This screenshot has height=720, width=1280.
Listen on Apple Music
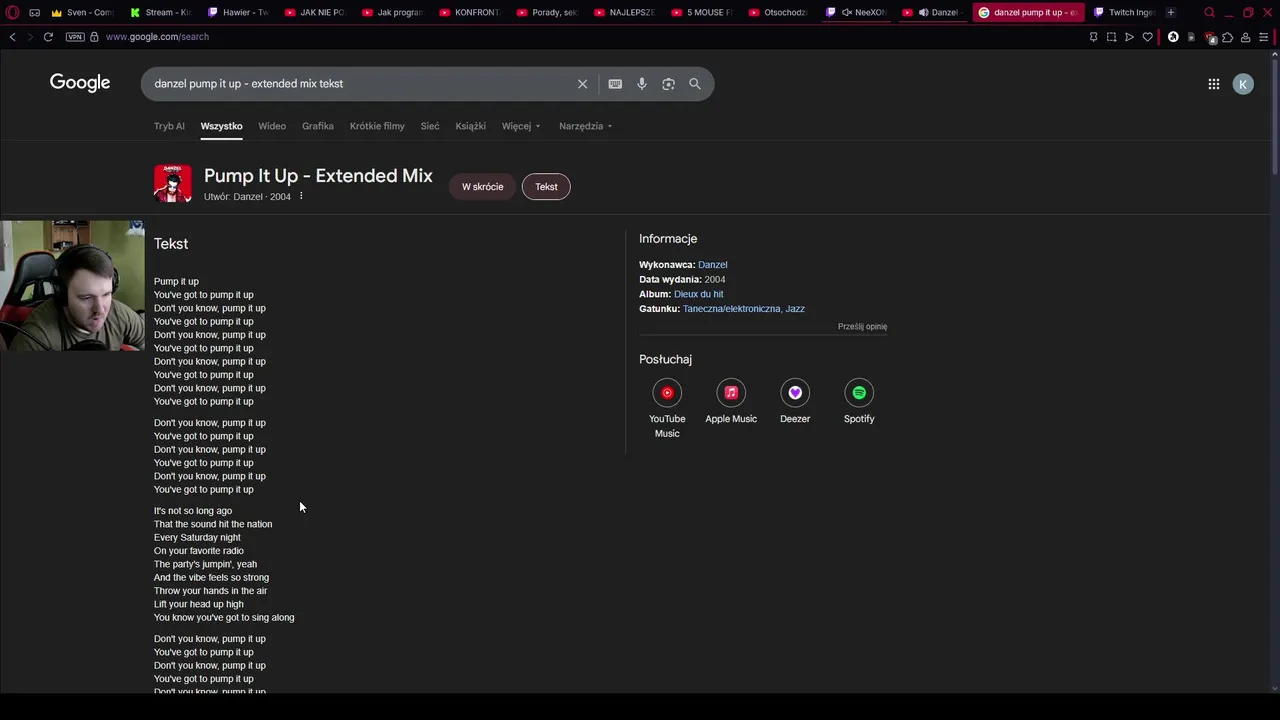tap(731, 402)
